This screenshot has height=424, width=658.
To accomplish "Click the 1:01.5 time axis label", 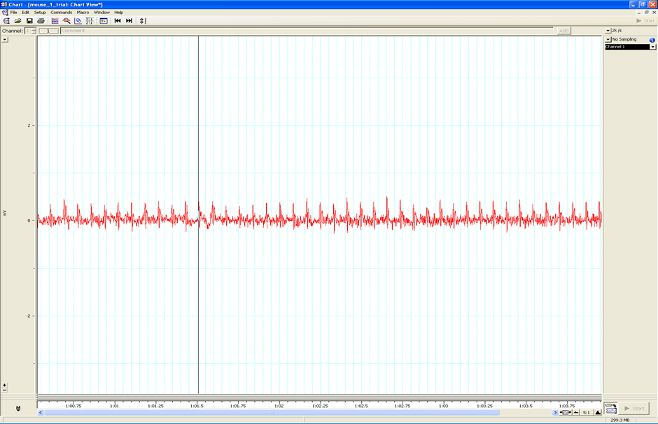I will point(196,406).
